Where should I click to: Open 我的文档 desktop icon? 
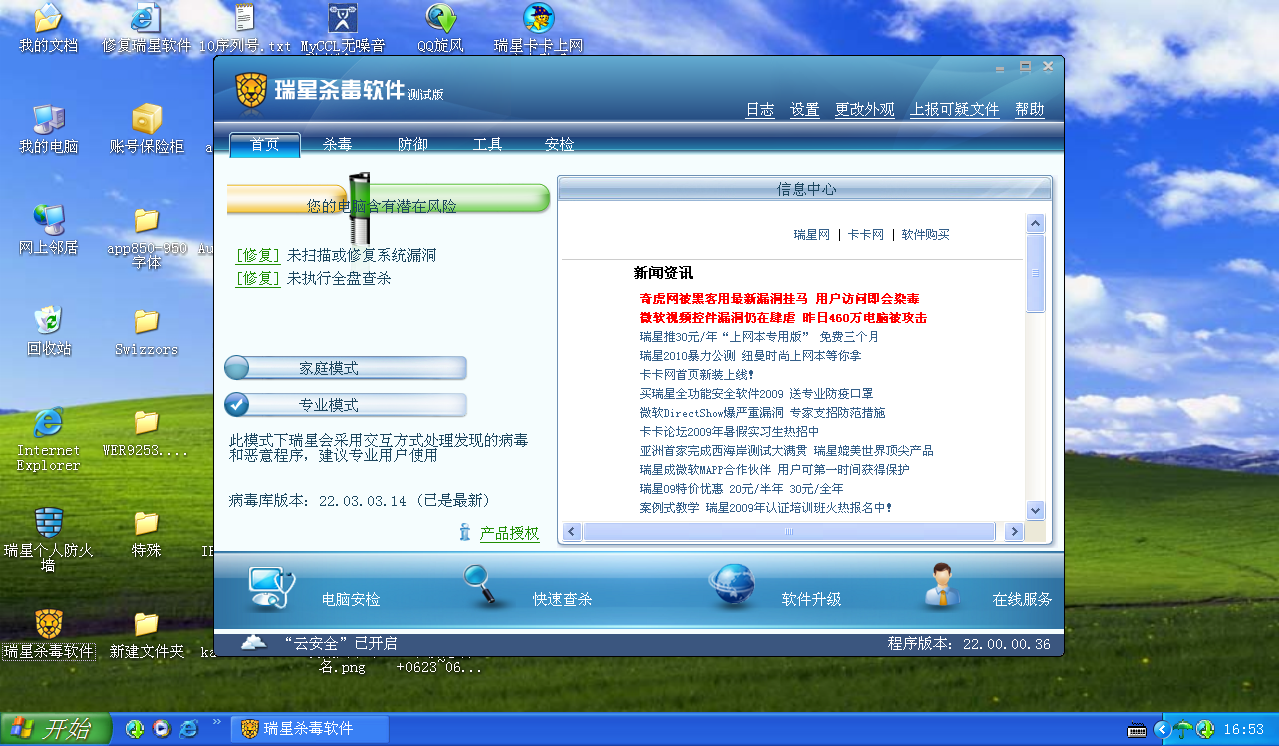(48, 18)
